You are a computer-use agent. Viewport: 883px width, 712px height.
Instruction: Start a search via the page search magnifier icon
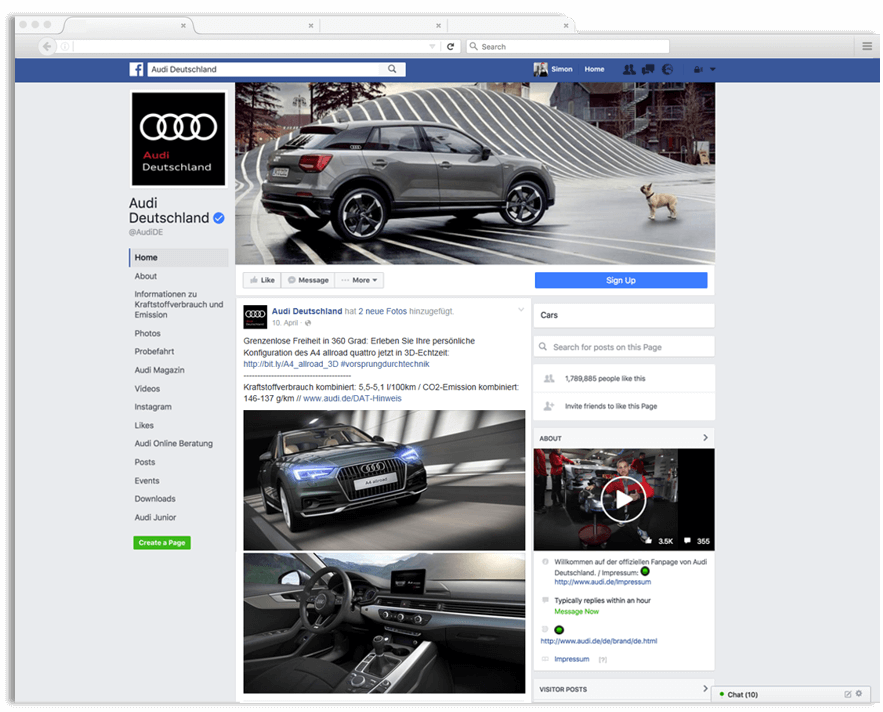coord(394,69)
